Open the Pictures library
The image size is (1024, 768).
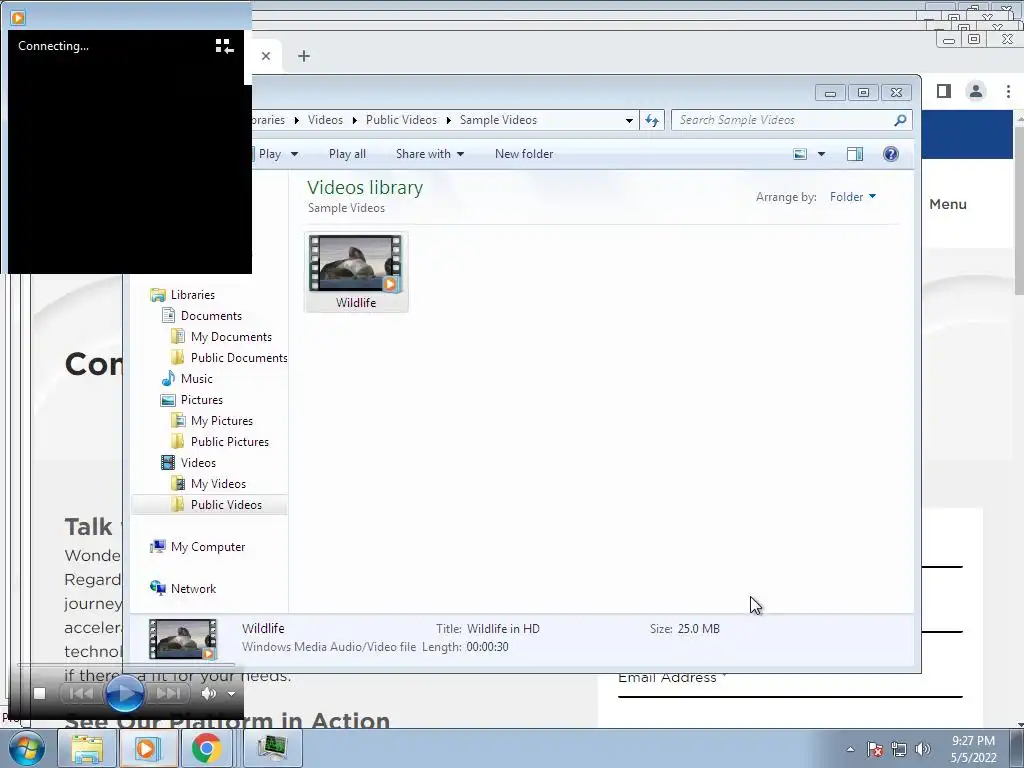202,400
